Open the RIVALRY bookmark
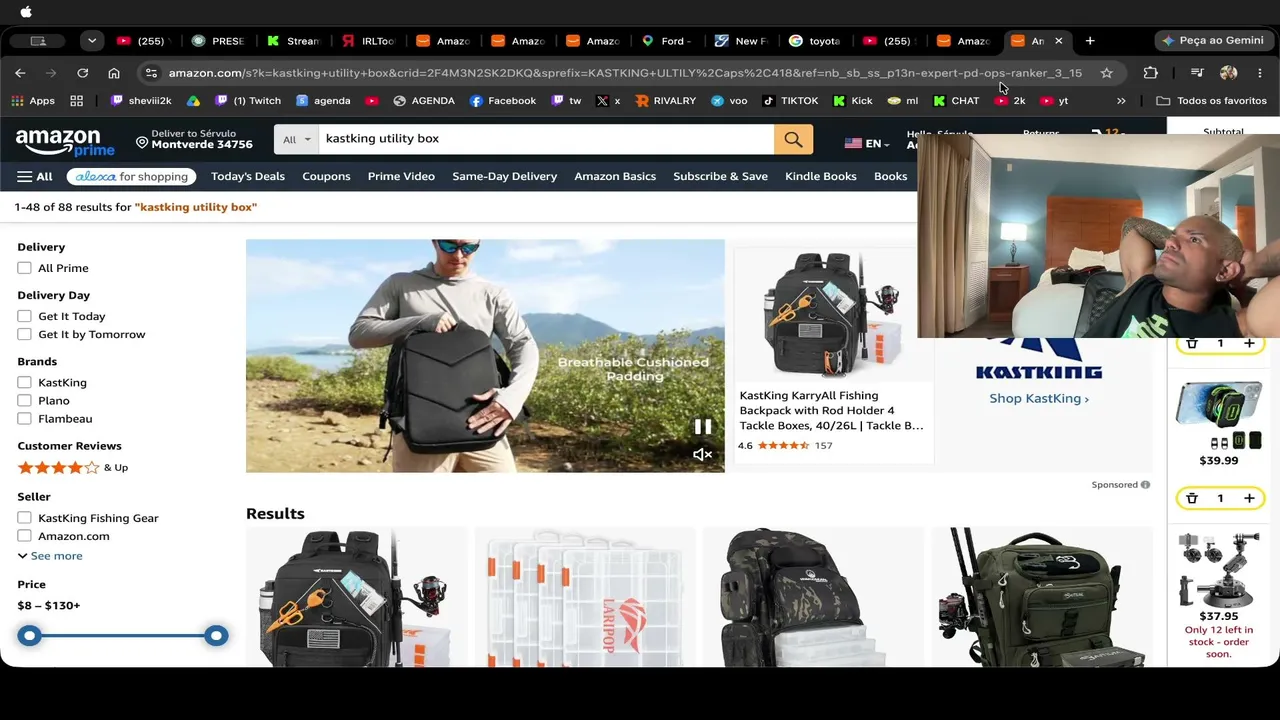The image size is (1280, 720). click(x=665, y=101)
